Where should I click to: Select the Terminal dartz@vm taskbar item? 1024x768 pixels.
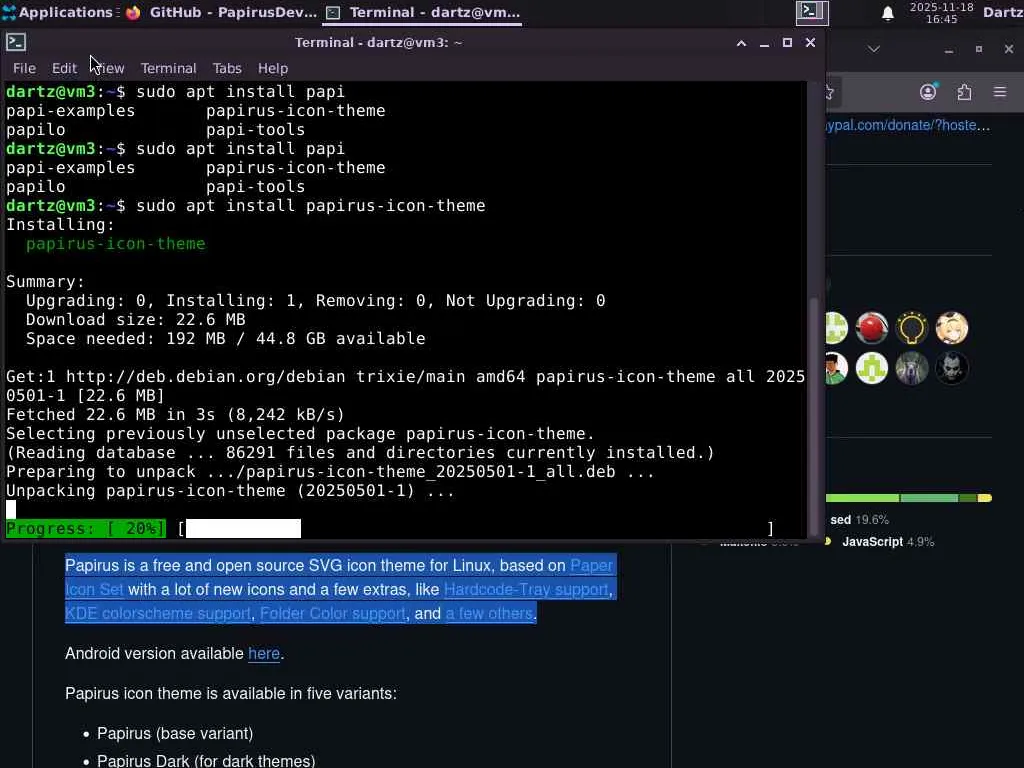point(423,12)
